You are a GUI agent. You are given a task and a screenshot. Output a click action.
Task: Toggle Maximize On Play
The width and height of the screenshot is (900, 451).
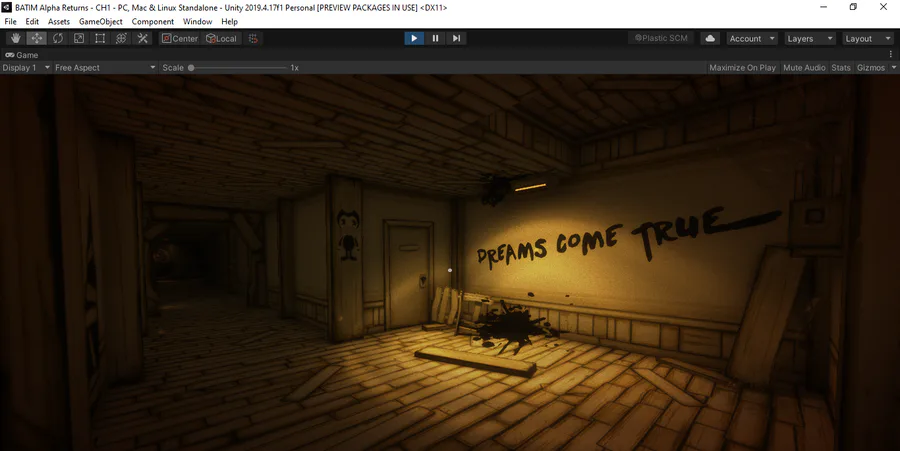point(742,68)
